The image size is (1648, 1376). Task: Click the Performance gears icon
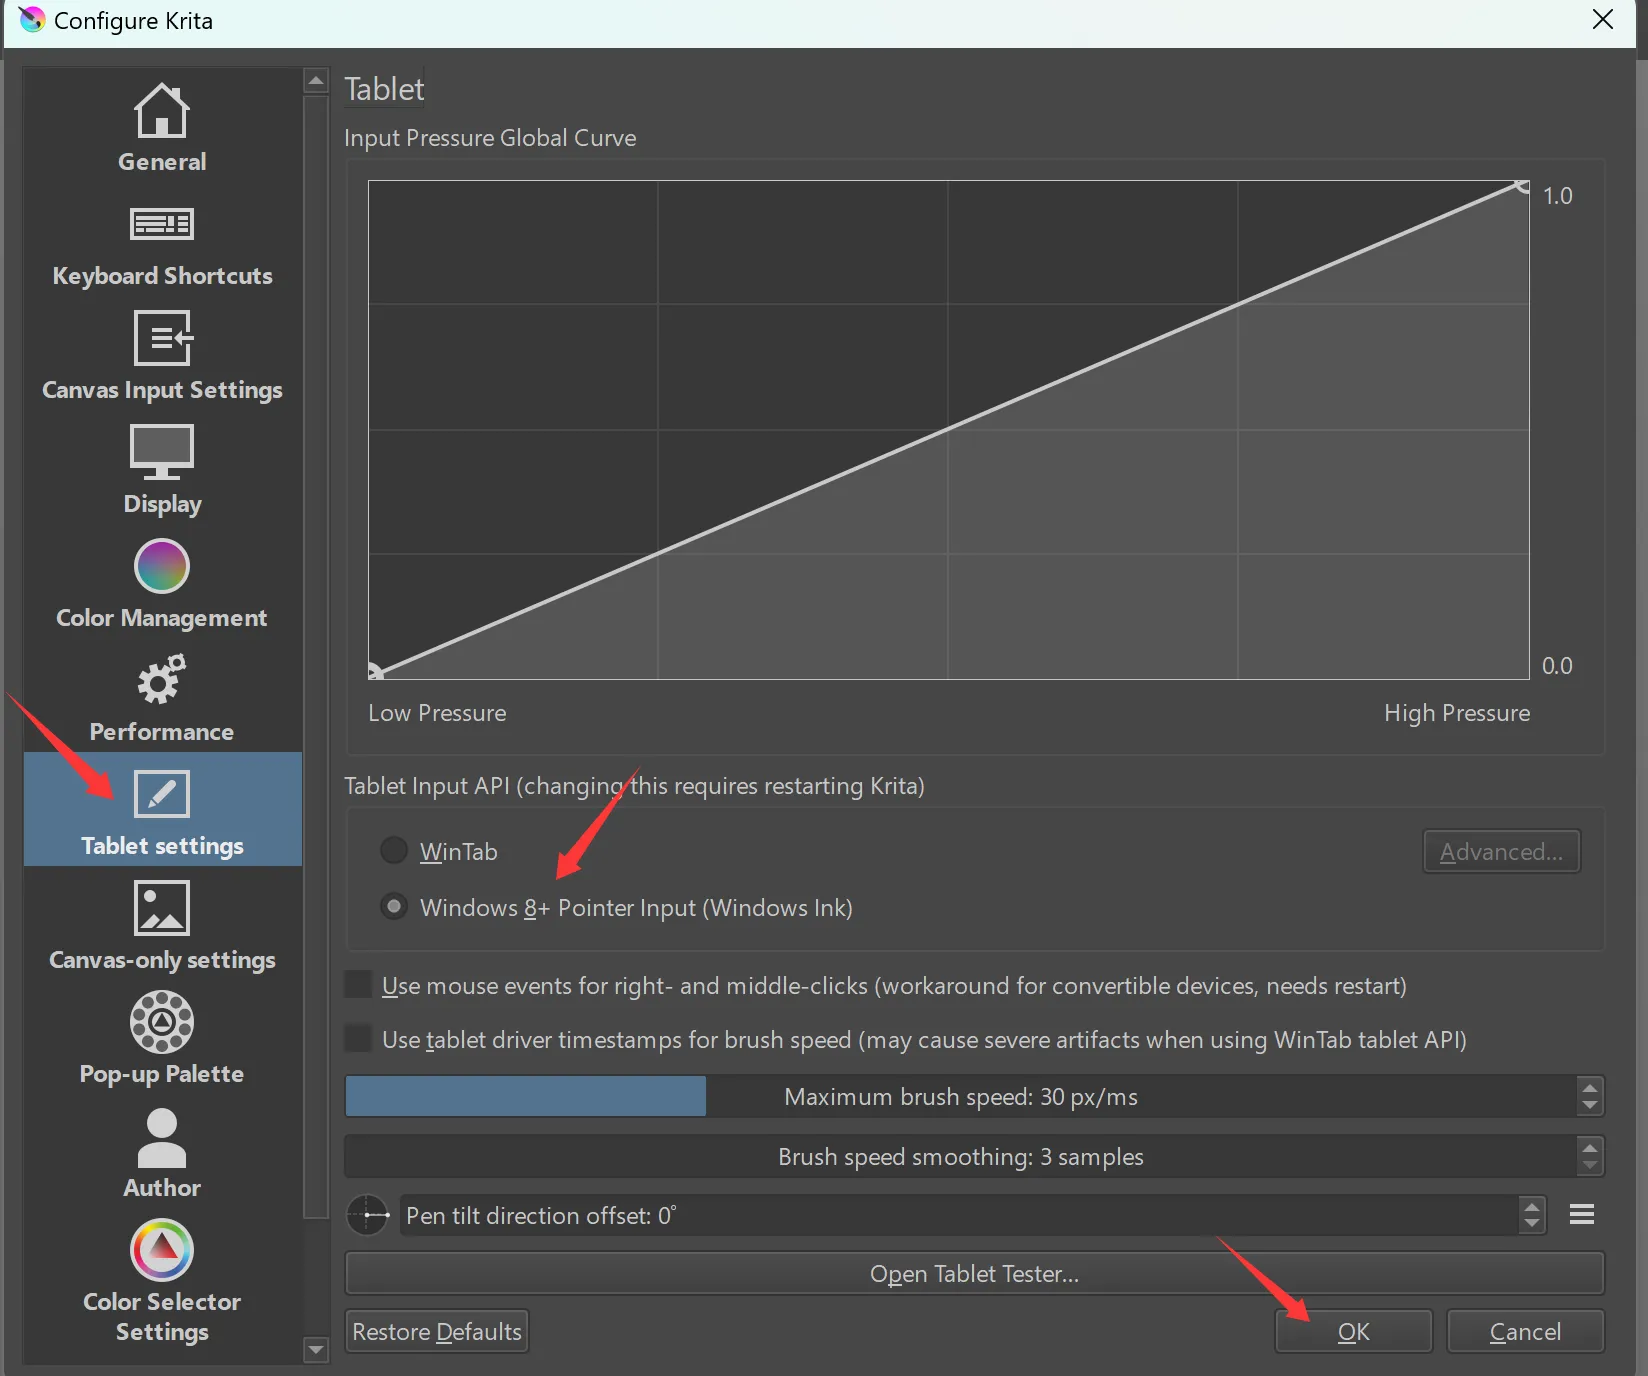pyautogui.click(x=162, y=680)
